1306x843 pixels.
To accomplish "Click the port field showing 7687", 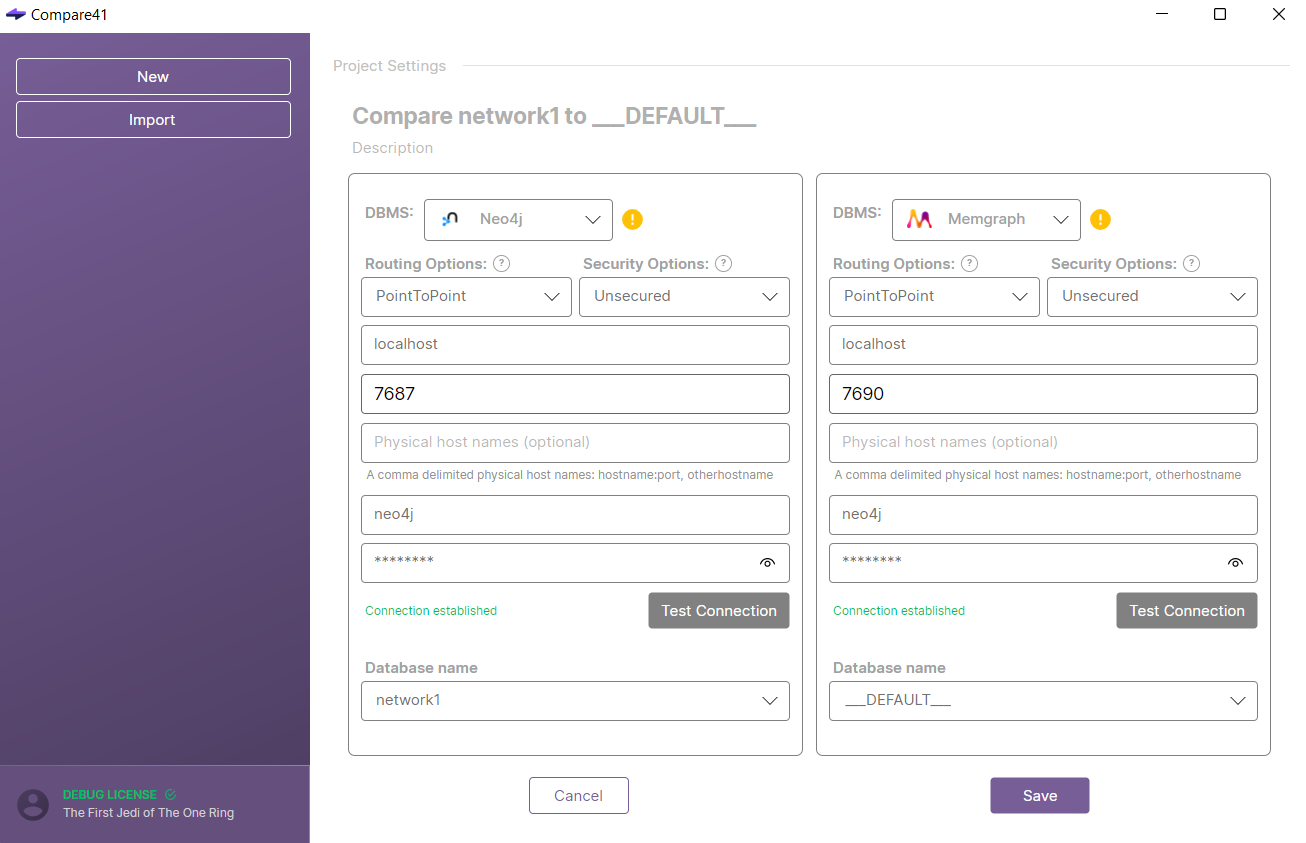I will pos(575,394).
